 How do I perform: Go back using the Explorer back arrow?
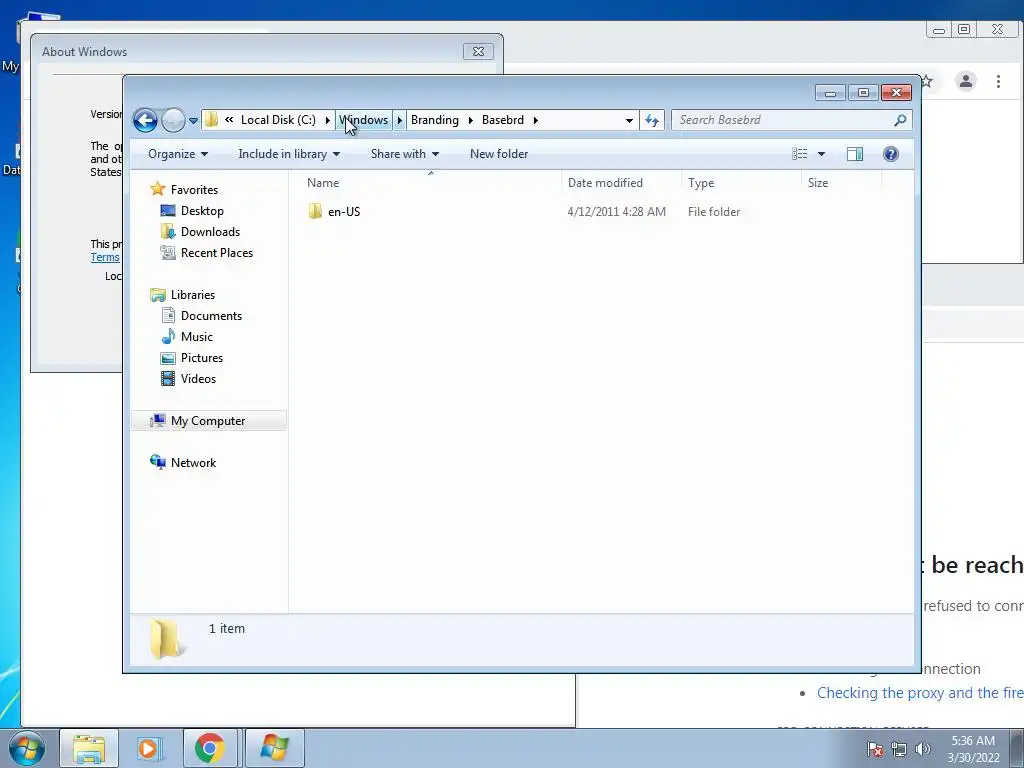(145, 120)
